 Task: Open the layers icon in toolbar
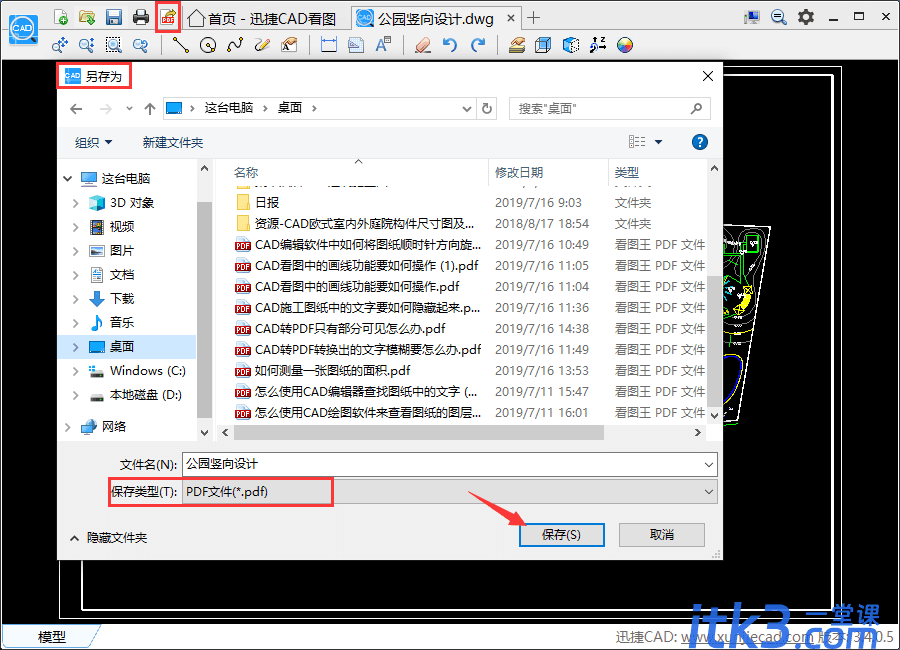point(517,45)
